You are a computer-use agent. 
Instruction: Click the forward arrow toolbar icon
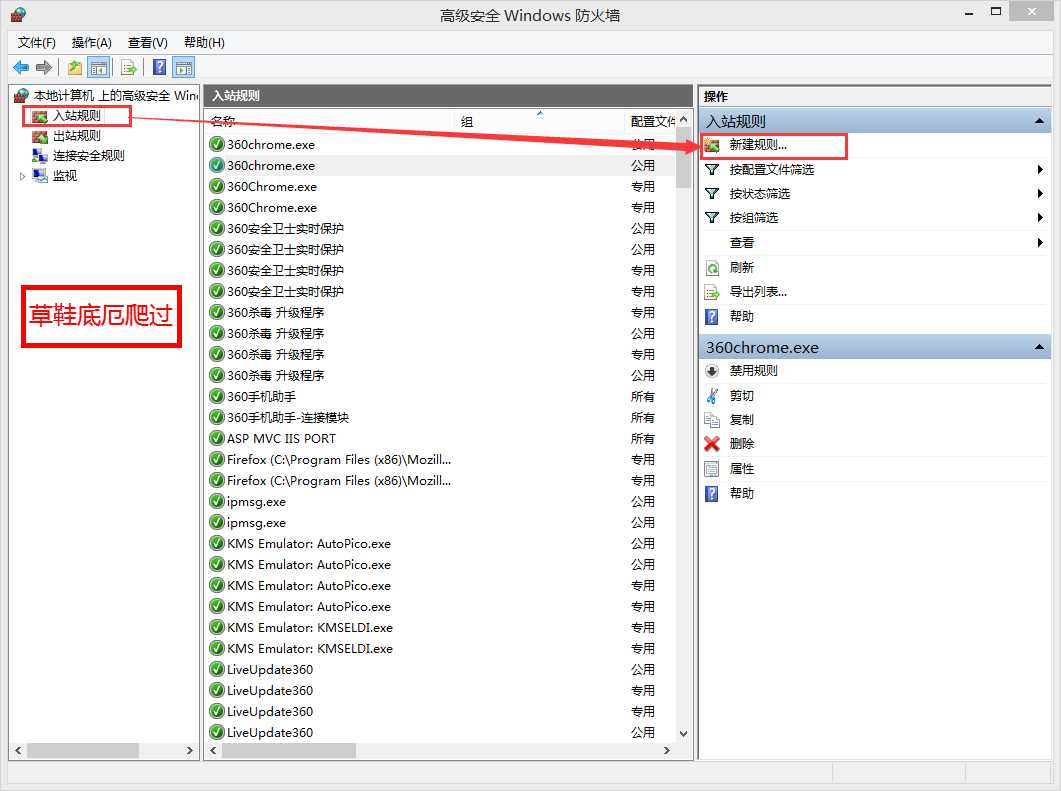[x=44, y=67]
